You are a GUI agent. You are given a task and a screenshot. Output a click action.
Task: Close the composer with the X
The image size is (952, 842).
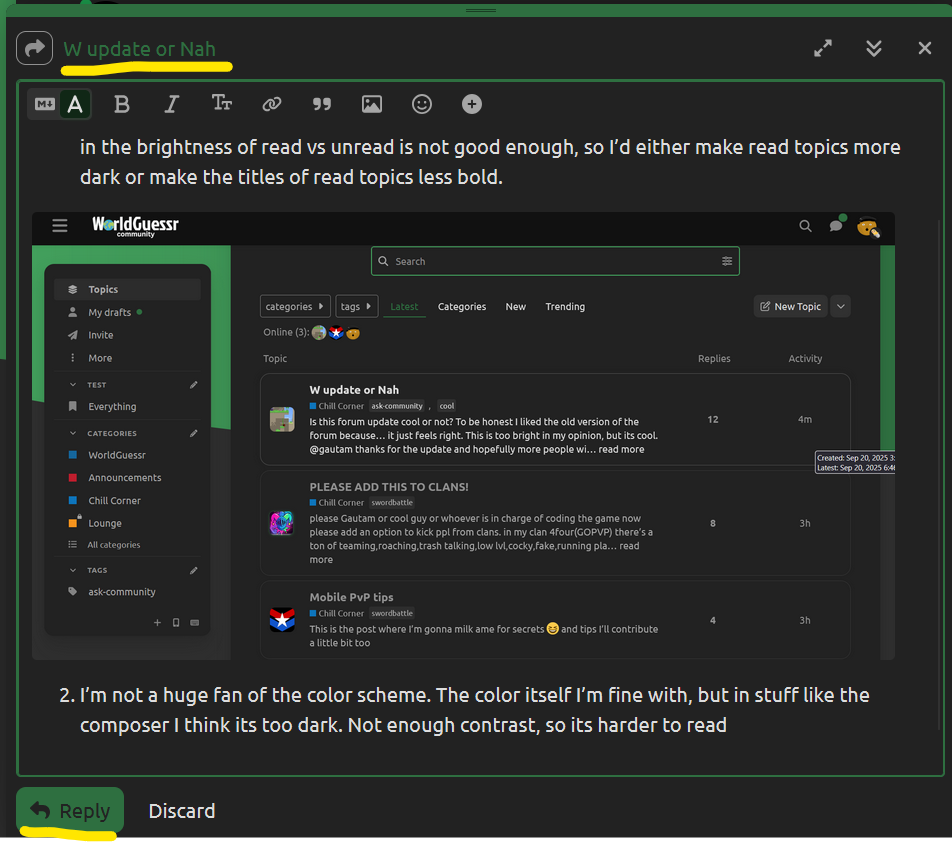(924, 49)
